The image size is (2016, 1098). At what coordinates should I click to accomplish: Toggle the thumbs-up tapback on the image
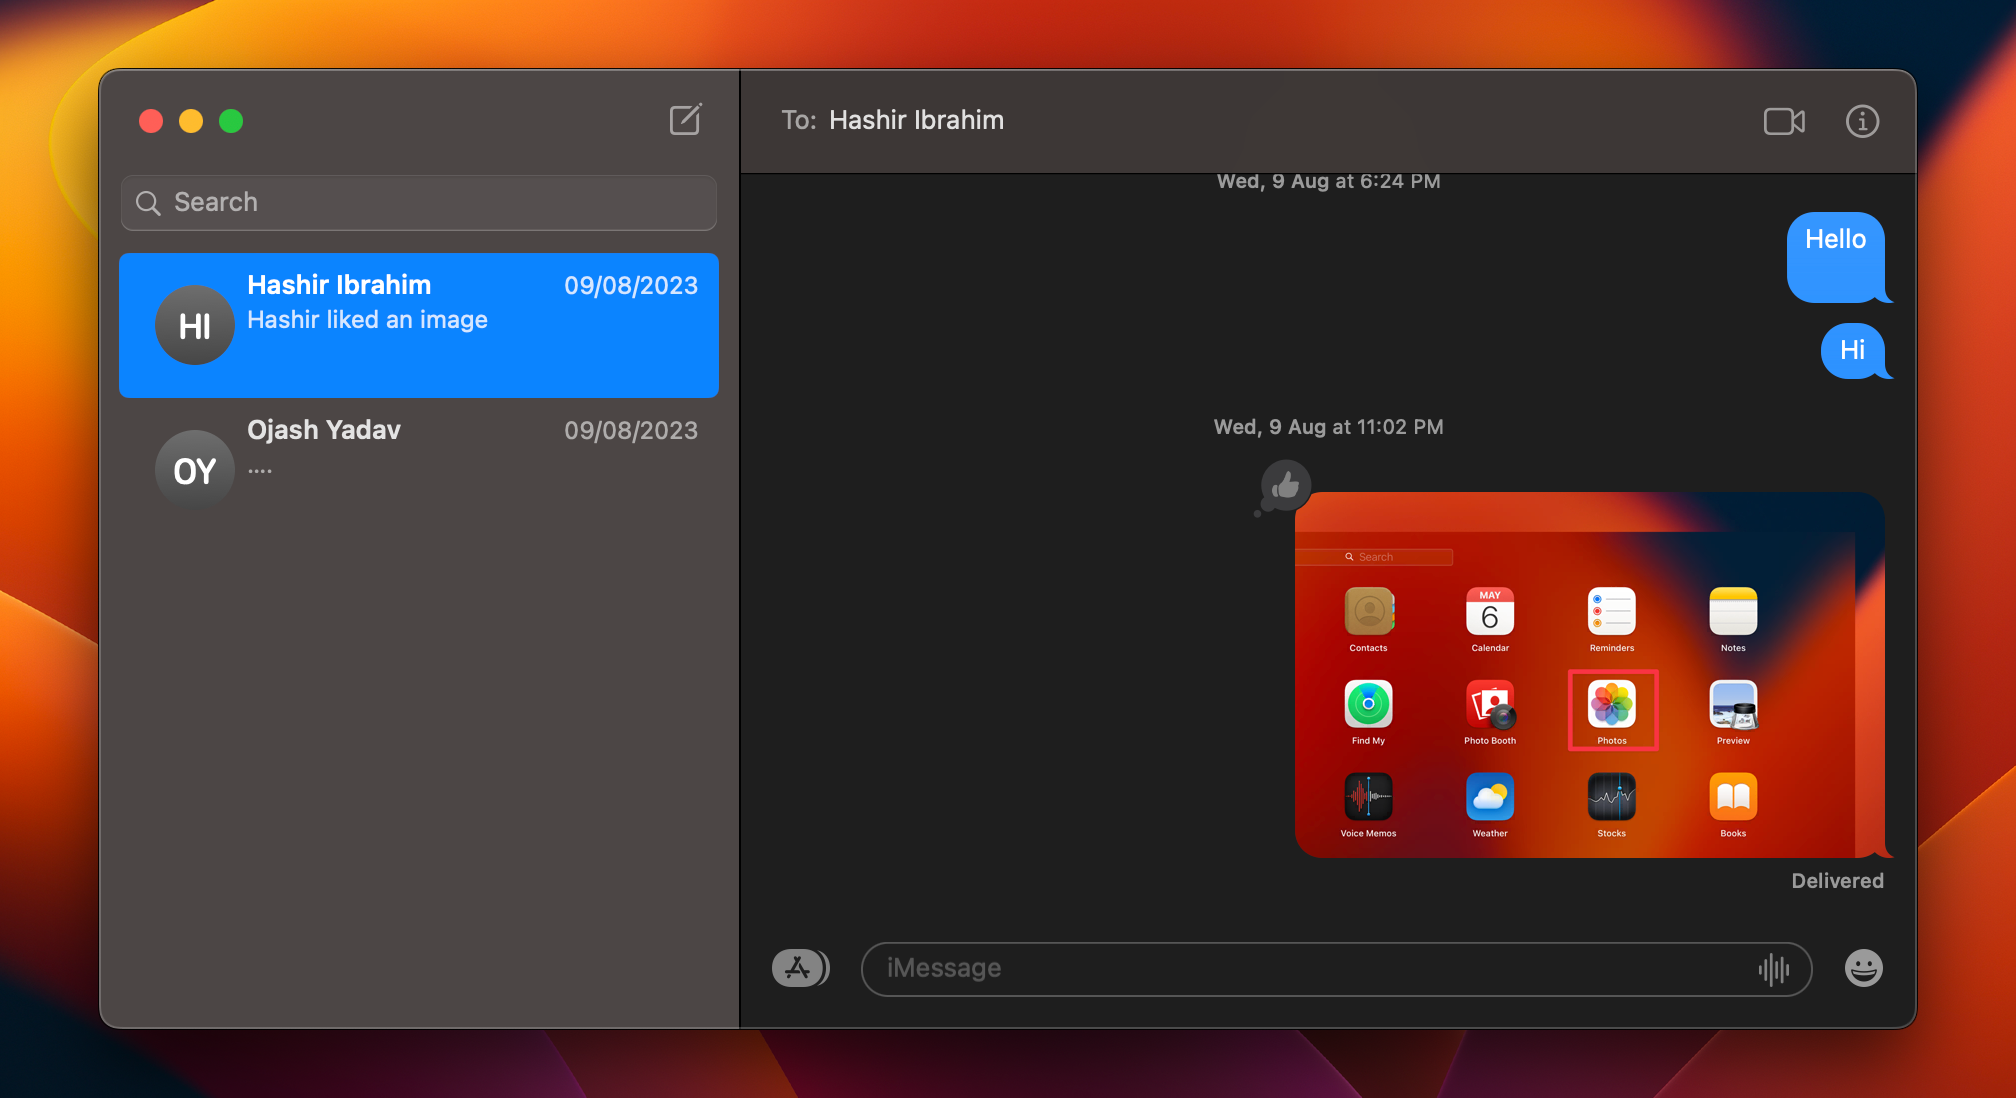pos(1286,485)
